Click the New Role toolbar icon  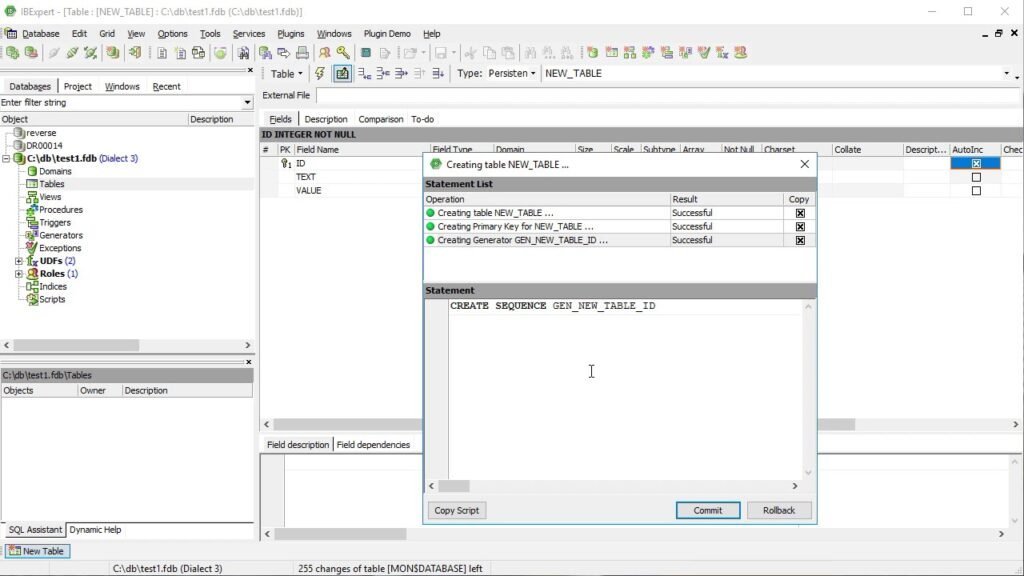click(x=740, y=53)
